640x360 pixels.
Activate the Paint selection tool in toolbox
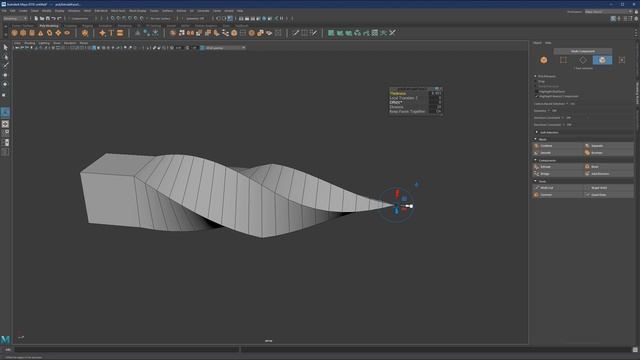tap(5, 66)
